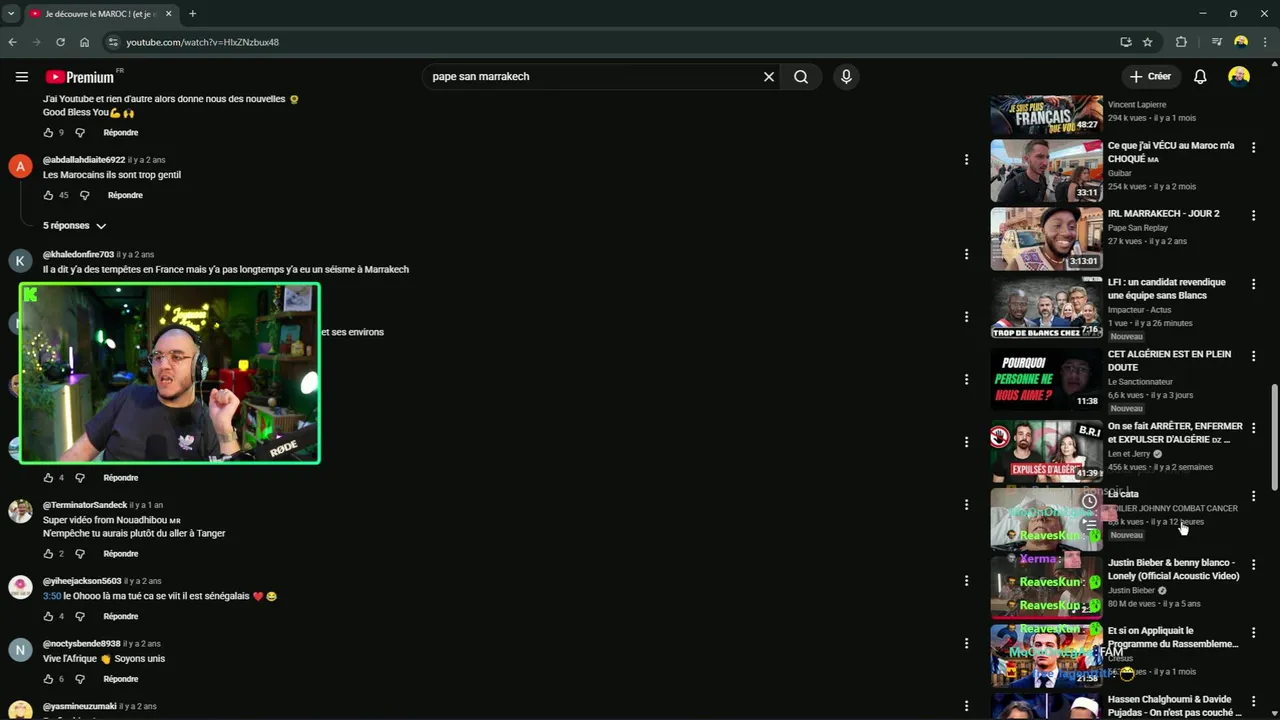
Task: Click the address bar URL youtube.com/watch
Action: (202, 42)
